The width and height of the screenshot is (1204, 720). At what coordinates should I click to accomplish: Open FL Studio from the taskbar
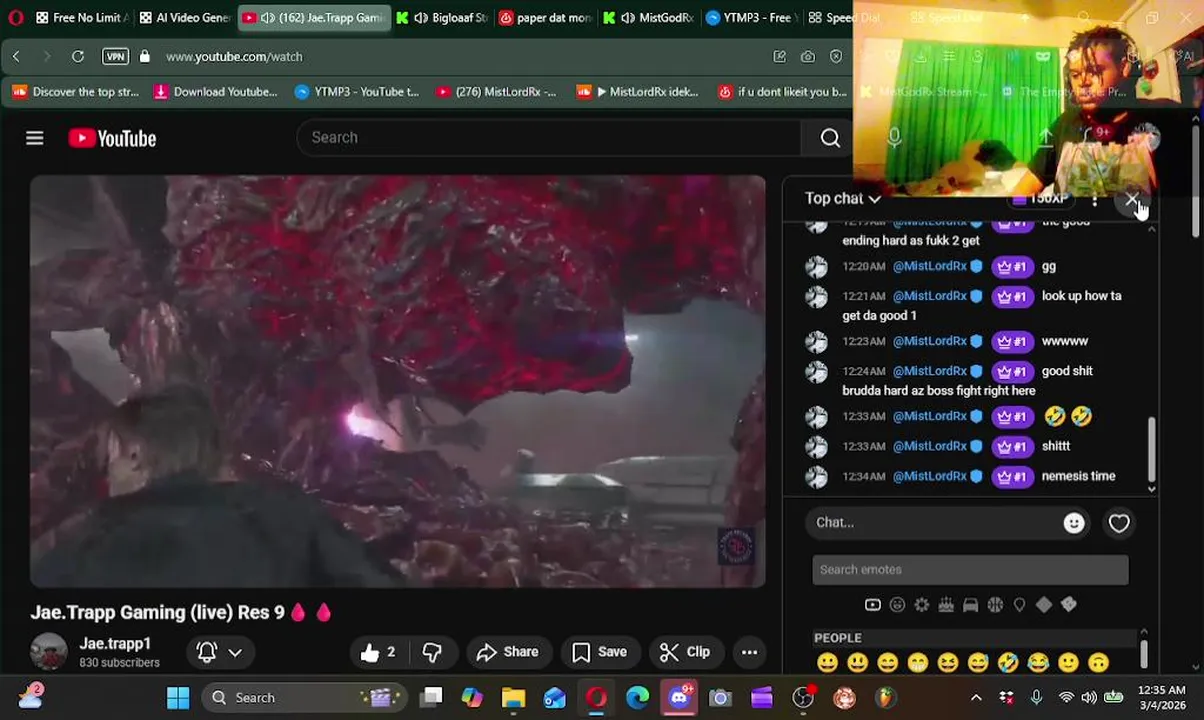tap(885, 698)
